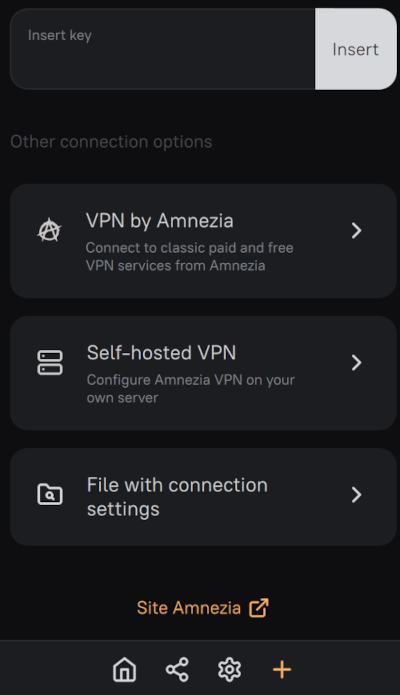Open the Share tab icon
This screenshot has height=695, width=400.
pyautogui.click(x=177, y=669)
